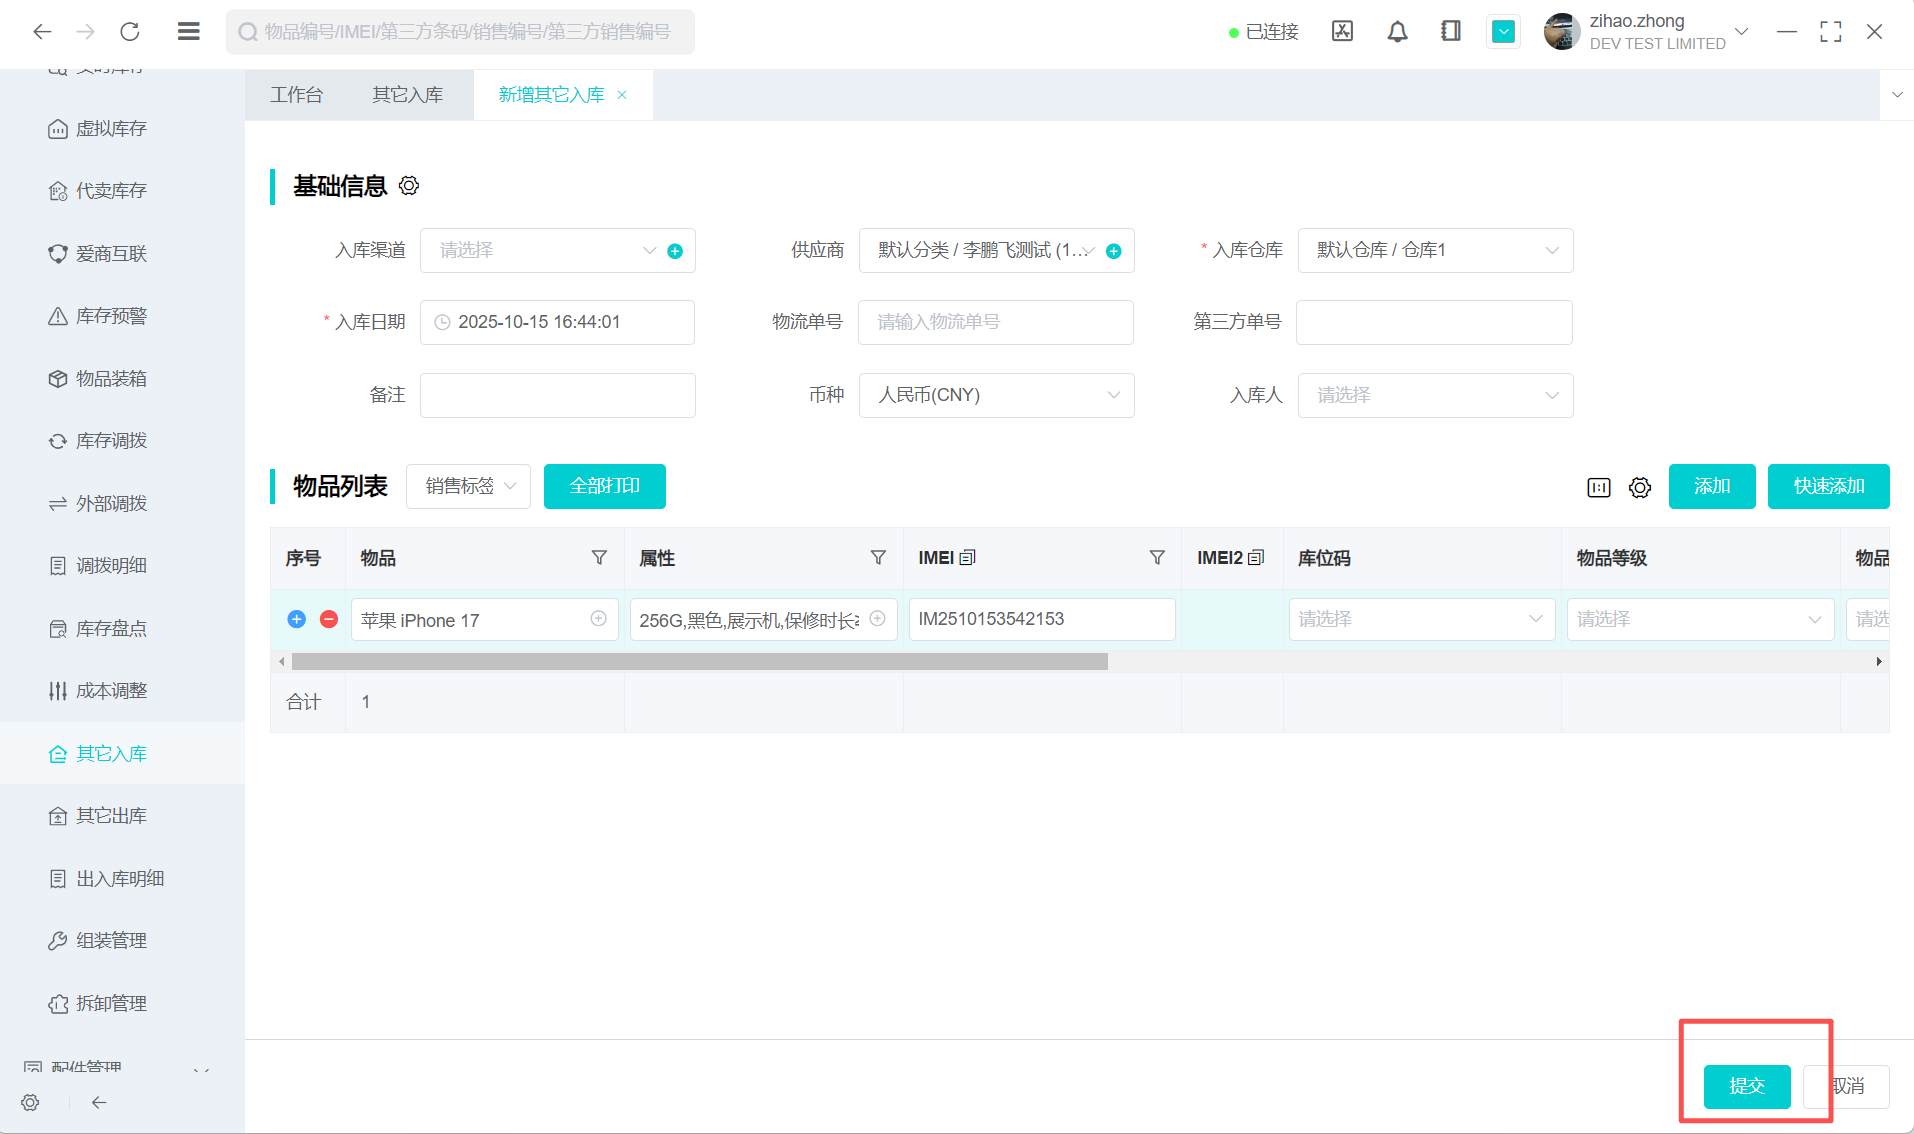Click the 物流单号 input field
Image resolution: width=1914 pixels, height=1134 pixels.
tap(995, 322)
